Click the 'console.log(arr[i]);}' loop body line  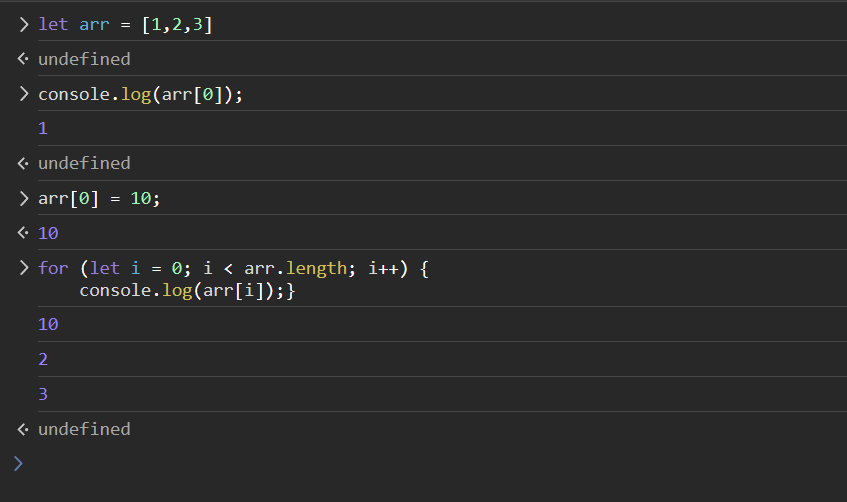[187, 290]
